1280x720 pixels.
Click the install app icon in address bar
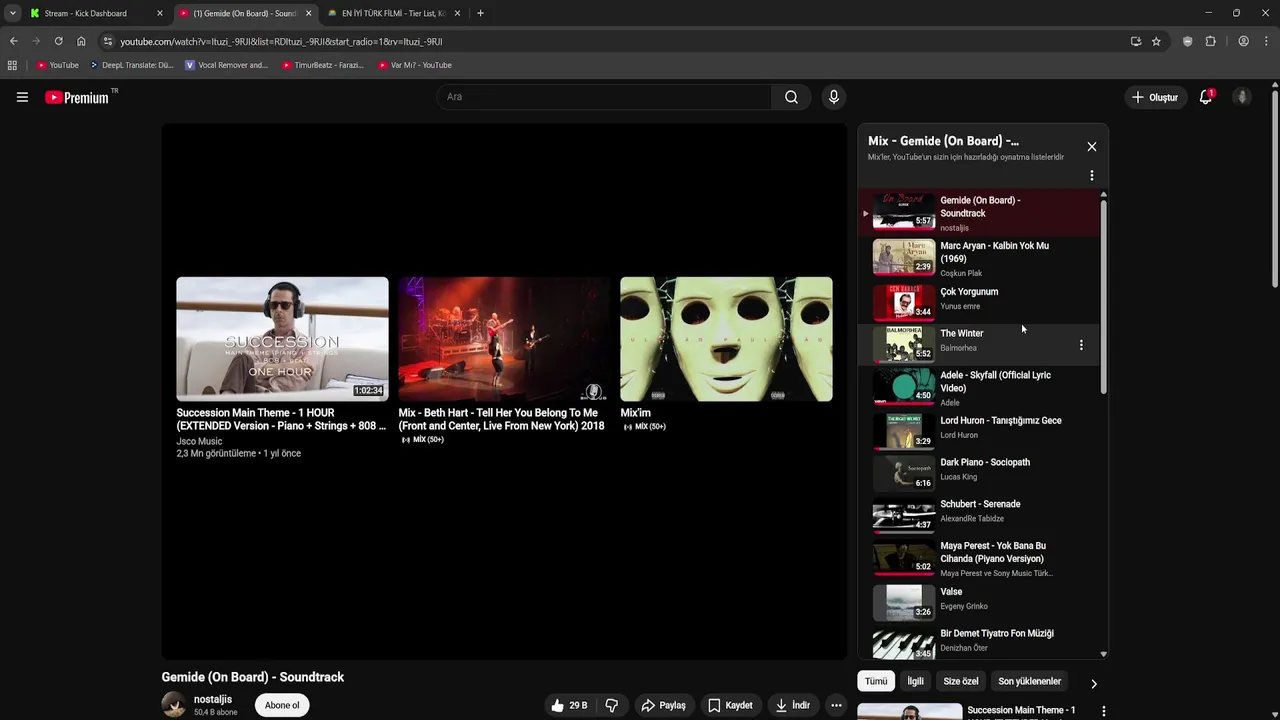tap(1136, 41)
